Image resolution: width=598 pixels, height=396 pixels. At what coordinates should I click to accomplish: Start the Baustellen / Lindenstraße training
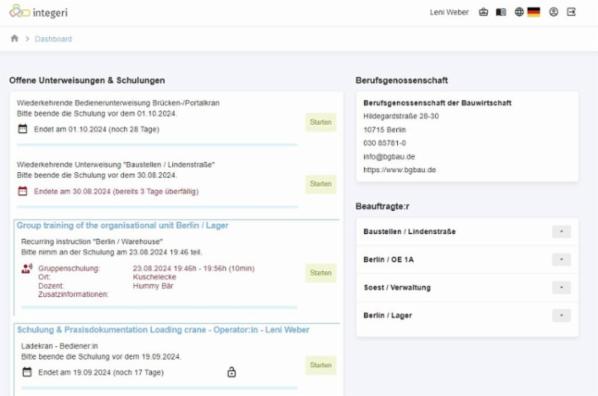(x=320, y=184)
